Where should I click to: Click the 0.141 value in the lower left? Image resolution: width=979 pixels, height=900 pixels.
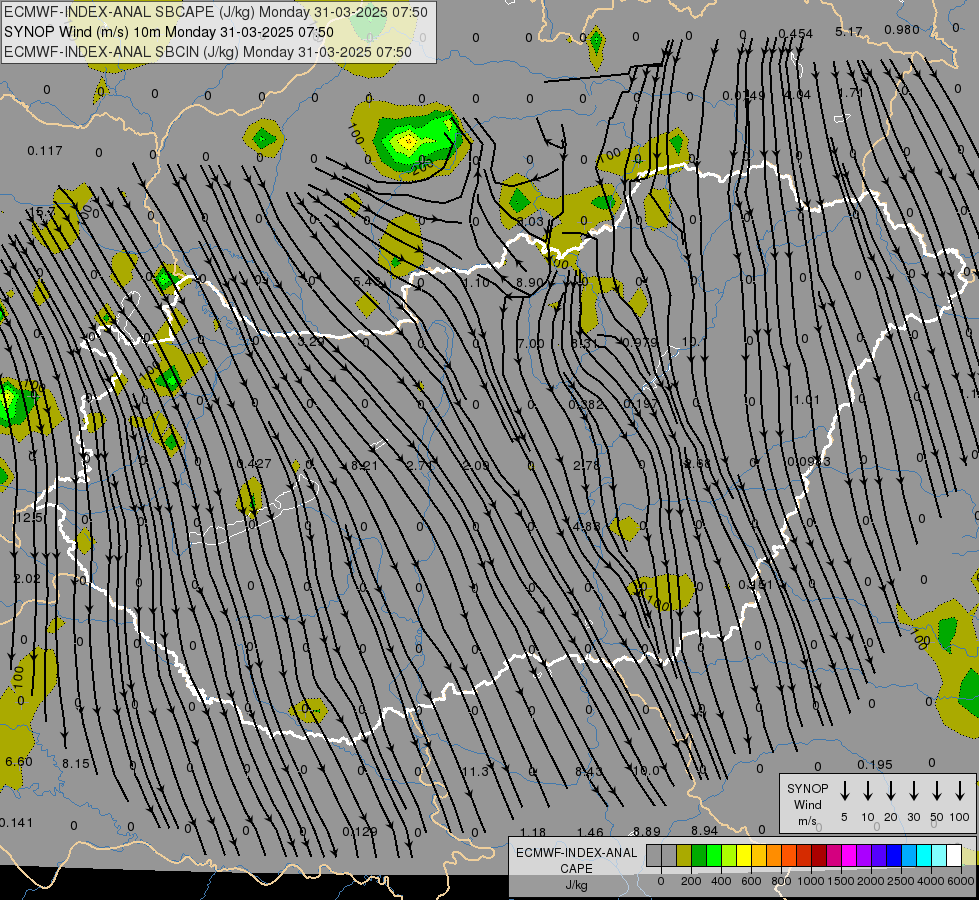pyautogui.click(x=16, y=823)
